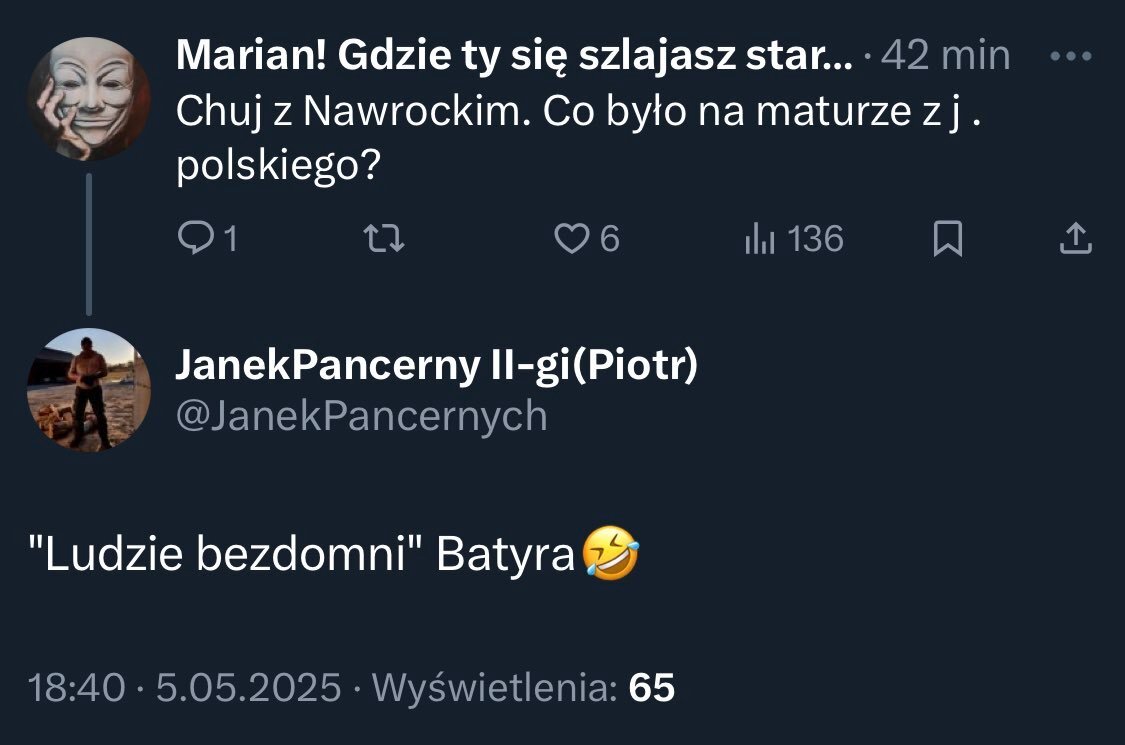
Task: Click the like count '6' next to heart
Action: point(609,238)
